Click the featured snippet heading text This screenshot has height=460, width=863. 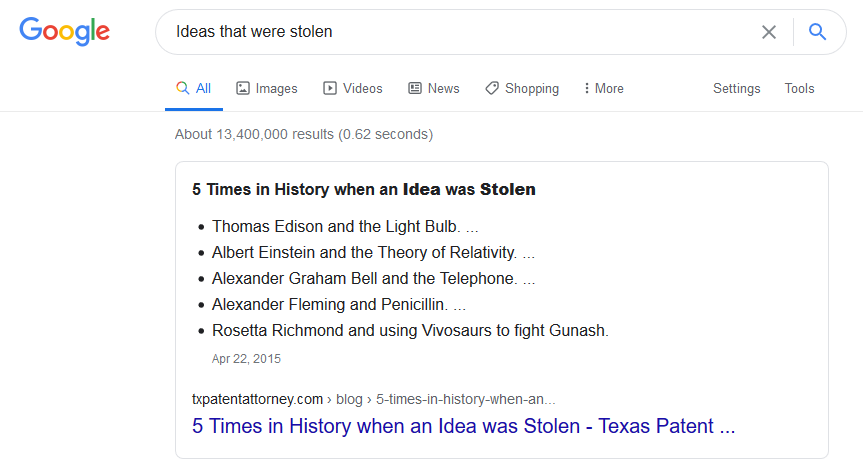coord(364,189)
